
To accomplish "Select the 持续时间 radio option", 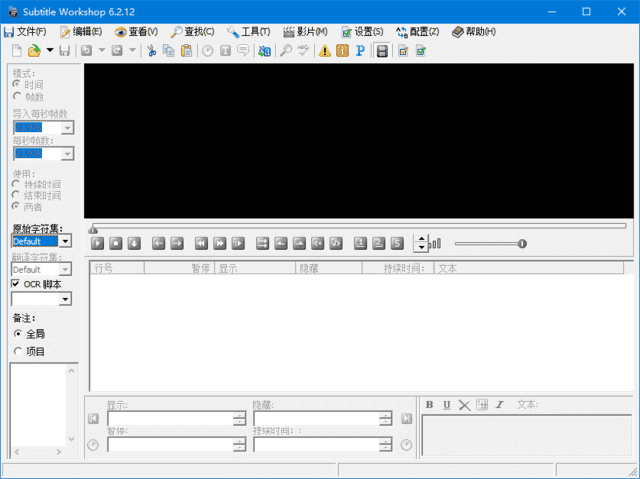I will click(16, 184).
